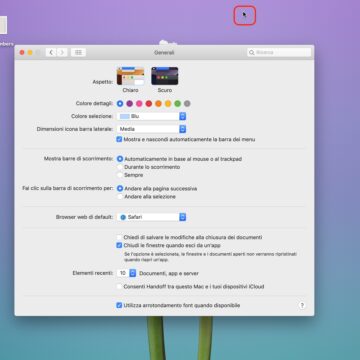Open the Colore selezione dropdown
Image resolution: width=360 pixels, height=360 pixels.
coord(151,116)
